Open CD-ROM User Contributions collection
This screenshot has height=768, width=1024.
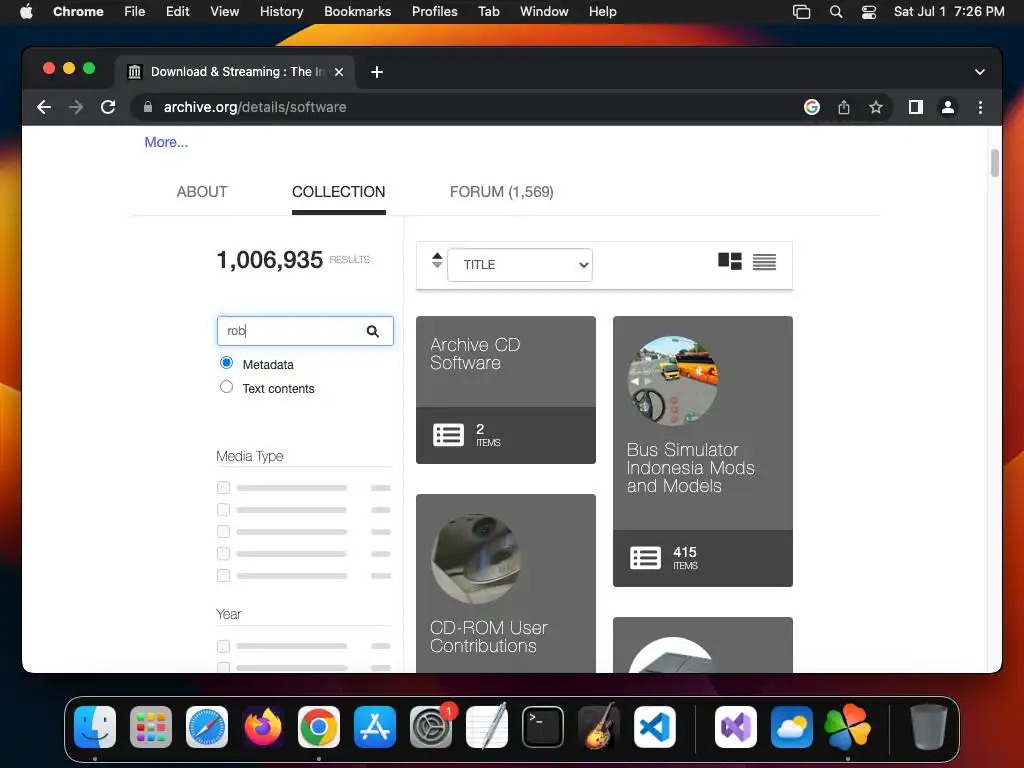tap(505, 583)
